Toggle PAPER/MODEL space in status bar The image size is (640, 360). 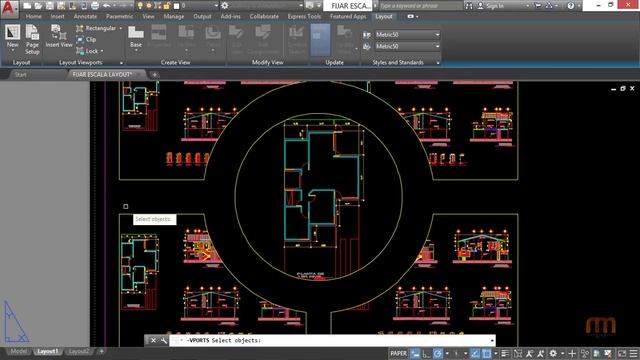coord(399,353)
